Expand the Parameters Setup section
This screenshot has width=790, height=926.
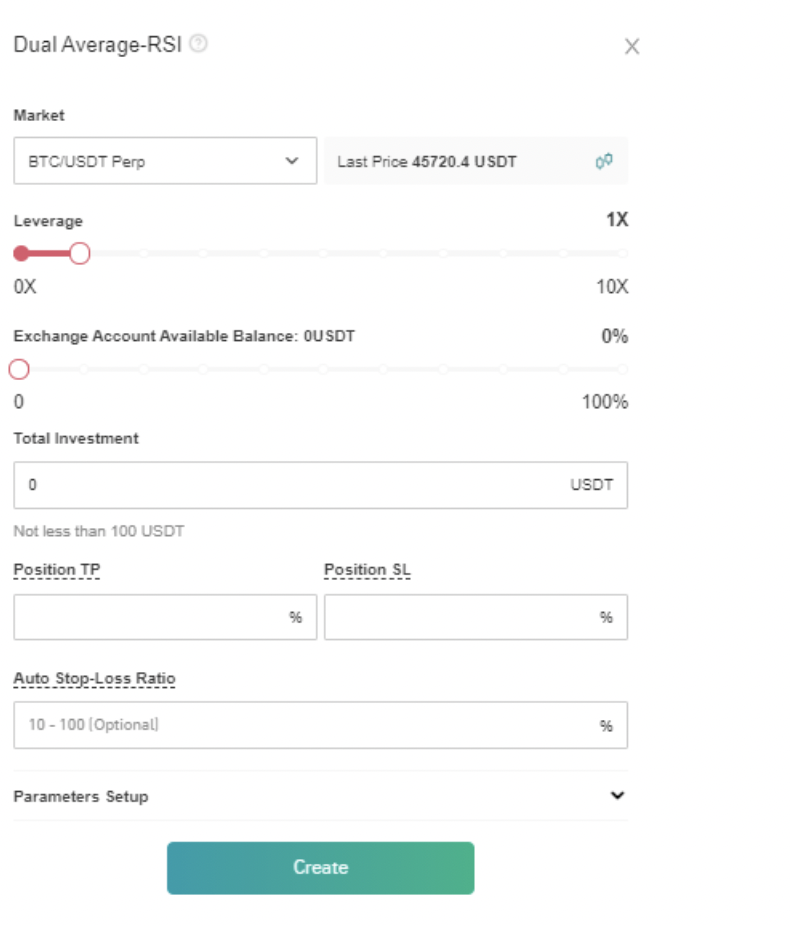[617, 796]
